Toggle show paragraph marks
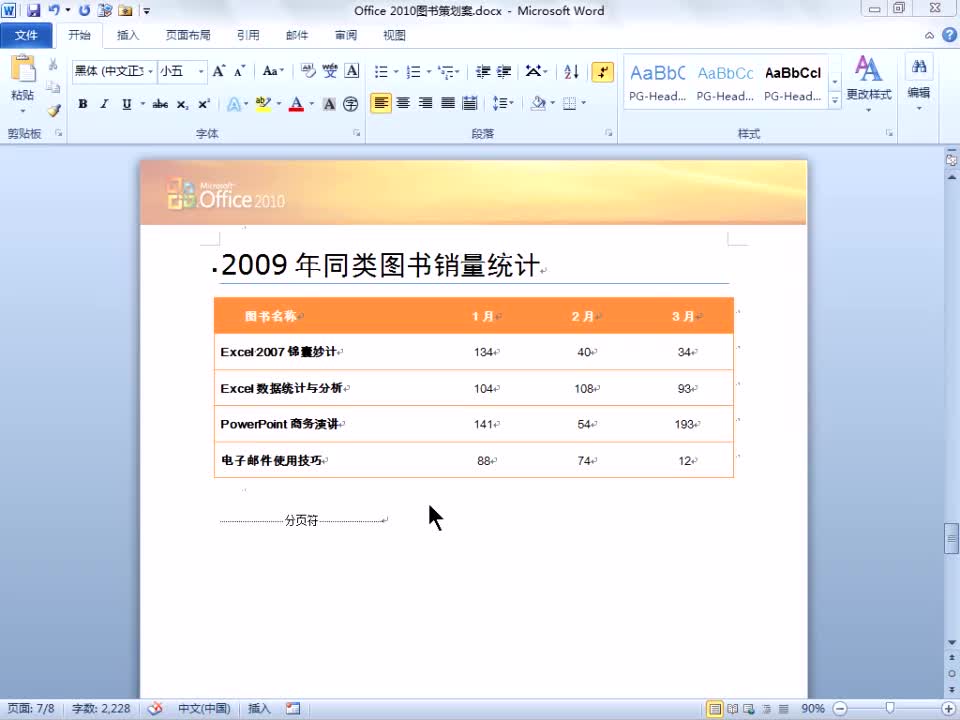Image resolution: width=960 pixels, height=720 pixels. (x=602, y=72)
